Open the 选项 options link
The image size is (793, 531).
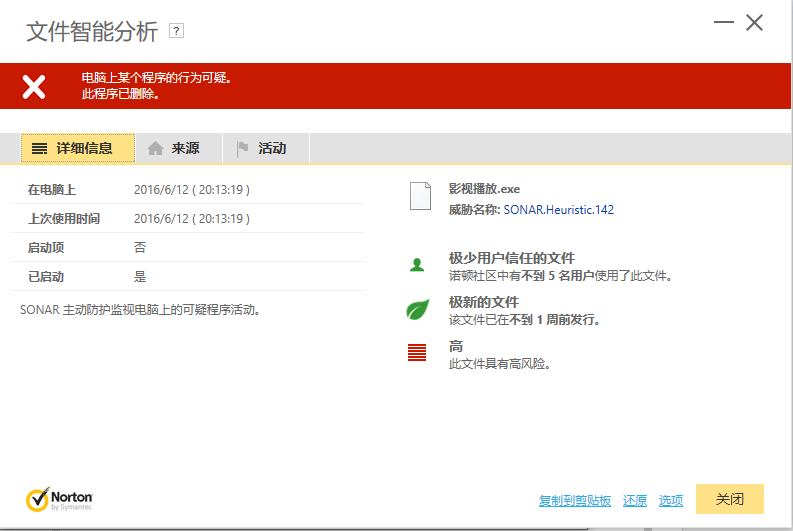[671, 501]
